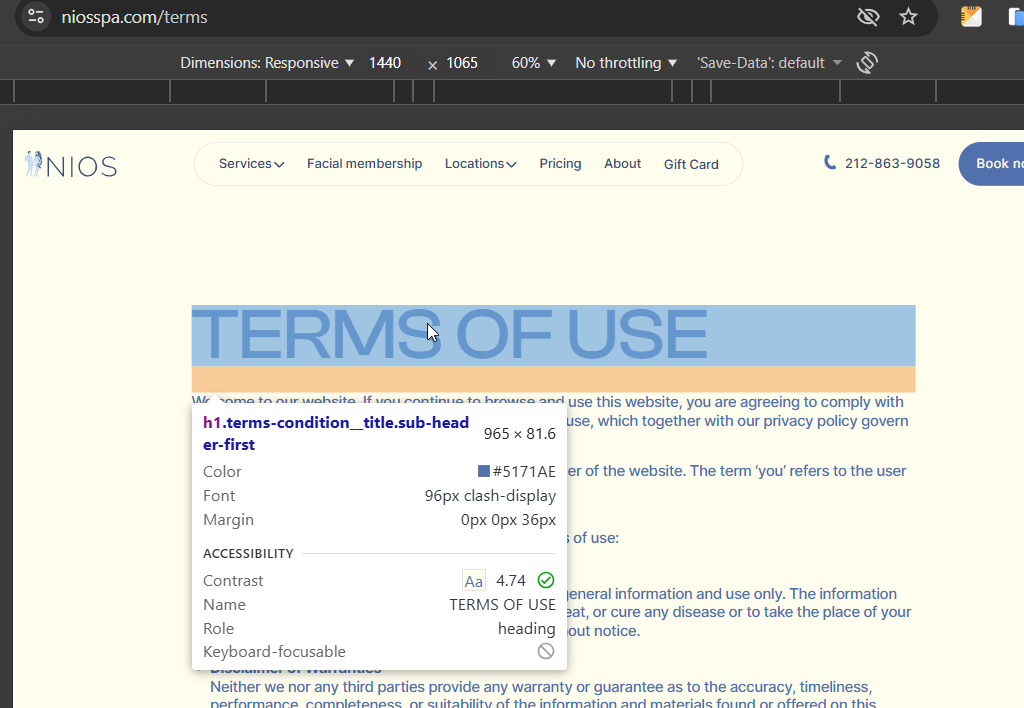Rotate the device viewport orientation
1024x708 pixels.
(x=867, y=63)
